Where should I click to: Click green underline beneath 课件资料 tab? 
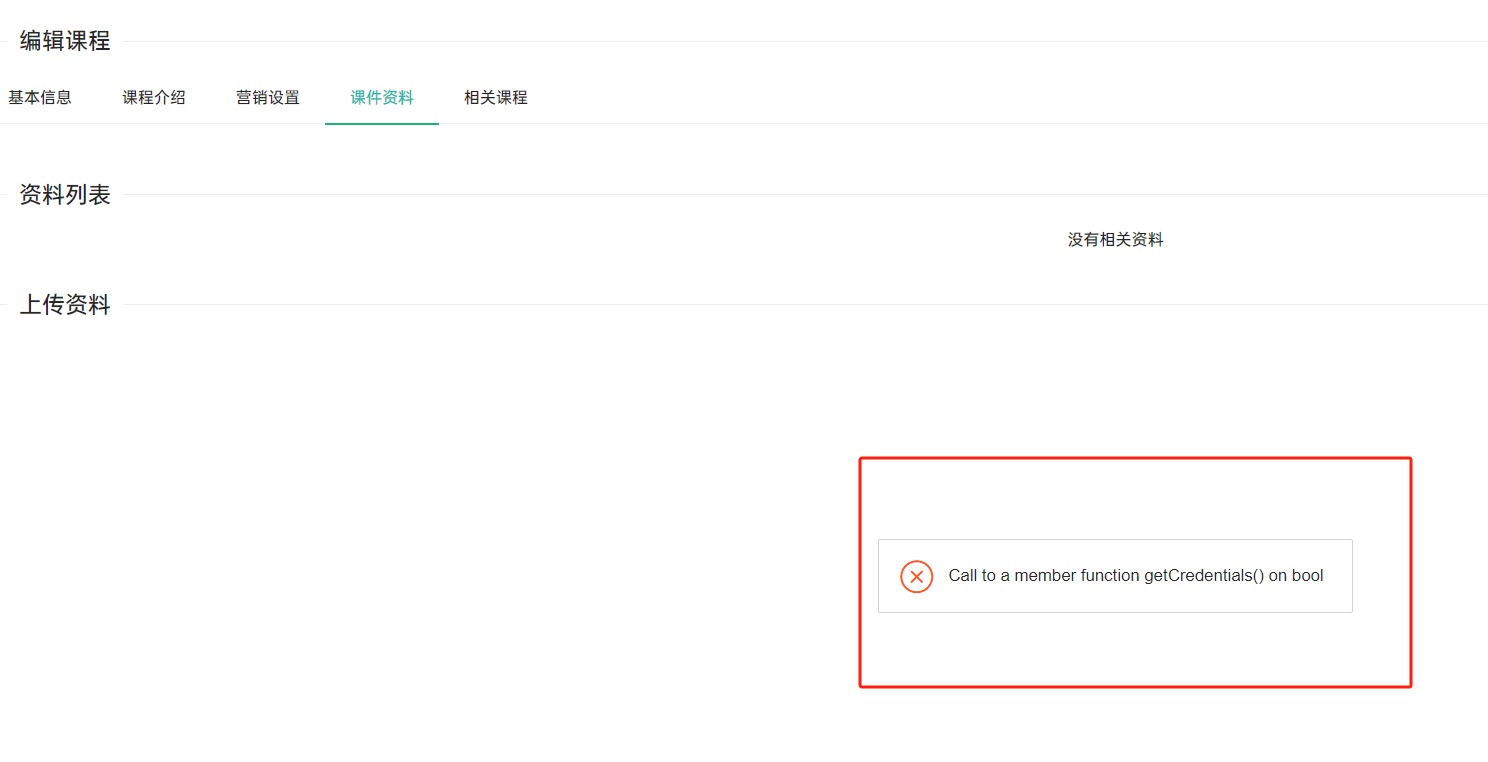[x=382, y=123]
